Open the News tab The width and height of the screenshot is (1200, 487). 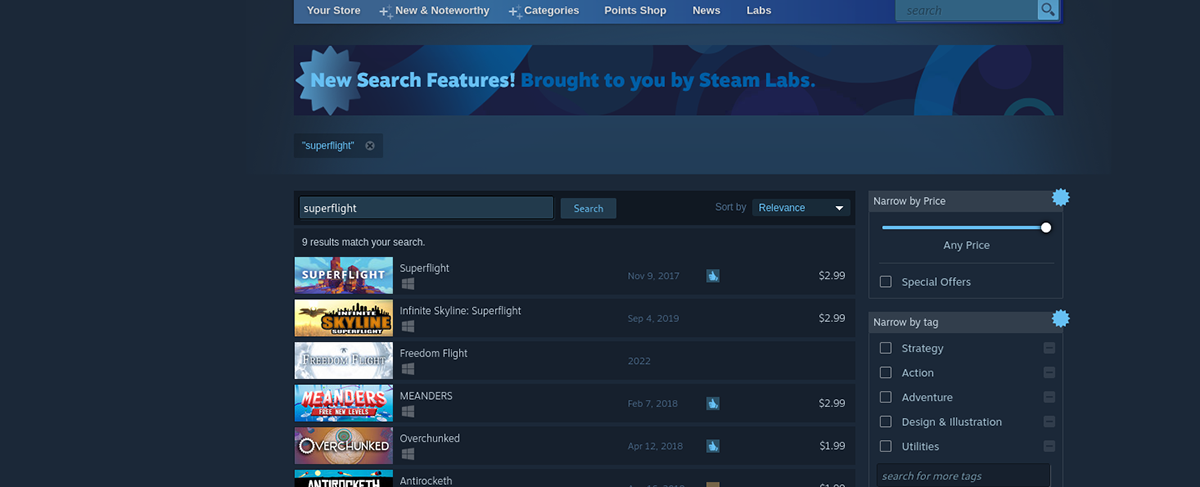[x=706, y=11]
